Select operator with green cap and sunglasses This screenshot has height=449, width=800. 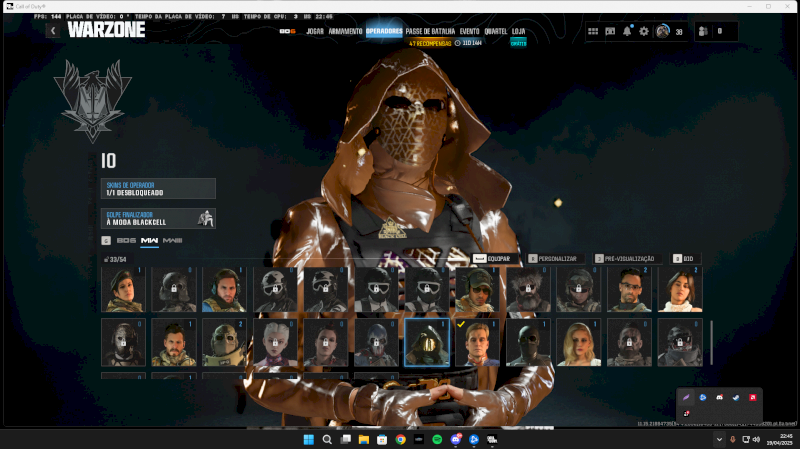(478, 289)
